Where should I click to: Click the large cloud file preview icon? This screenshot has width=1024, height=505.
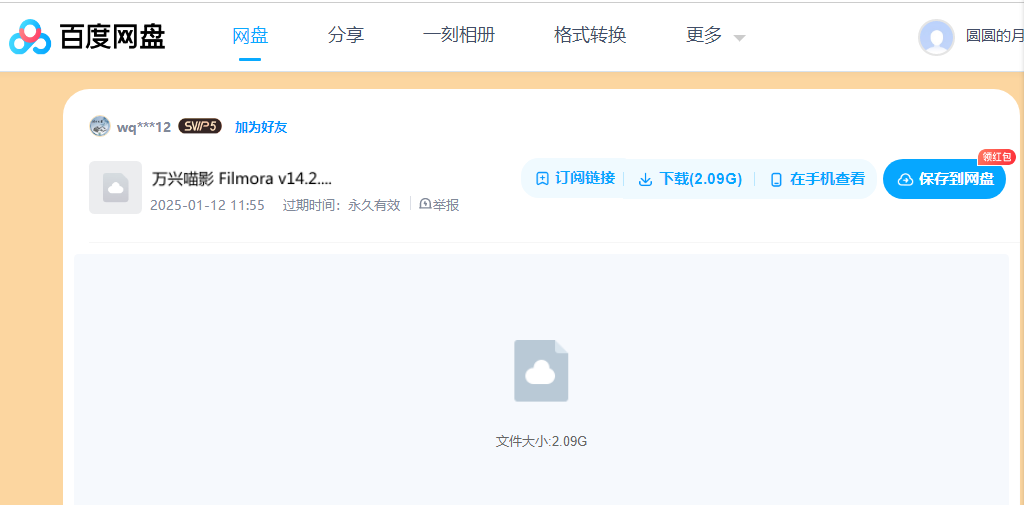click(x=541, y=370)
